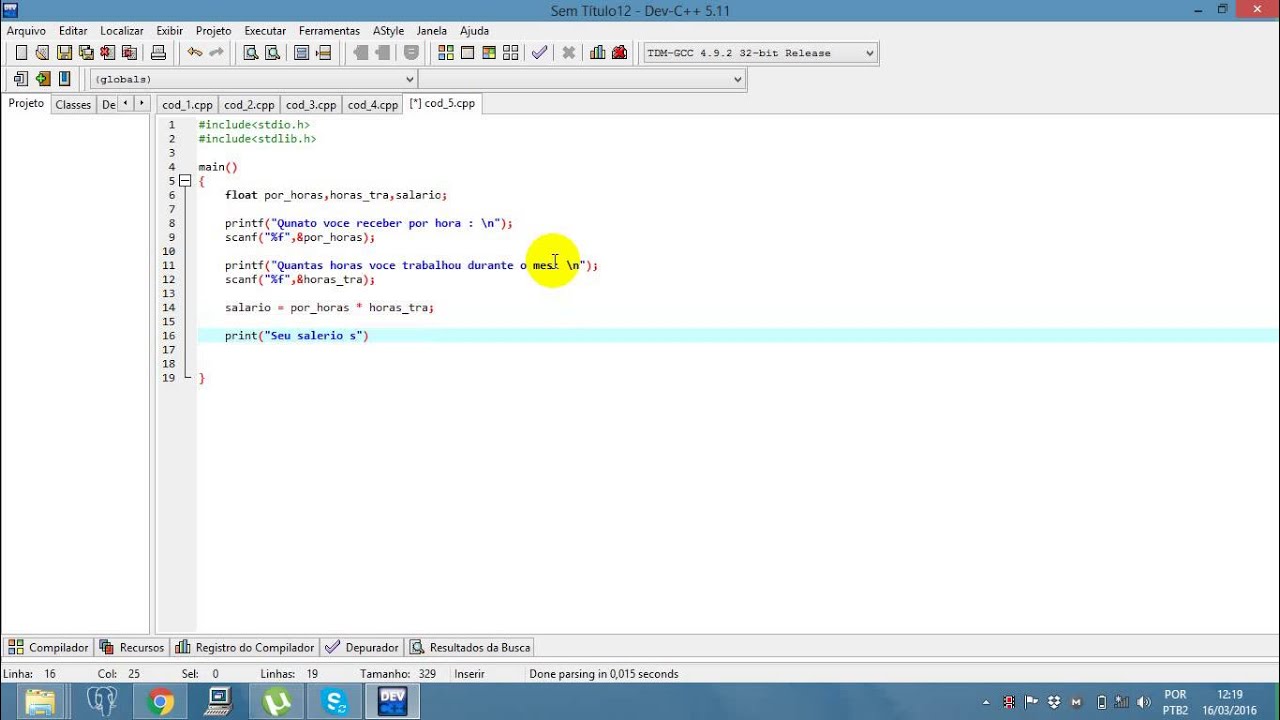Open the Ferramentas menu

(x=330, y=31)
